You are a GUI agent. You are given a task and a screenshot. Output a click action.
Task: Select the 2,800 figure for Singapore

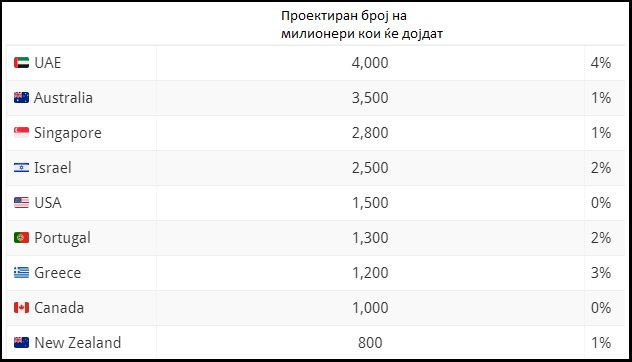point(370,133)
